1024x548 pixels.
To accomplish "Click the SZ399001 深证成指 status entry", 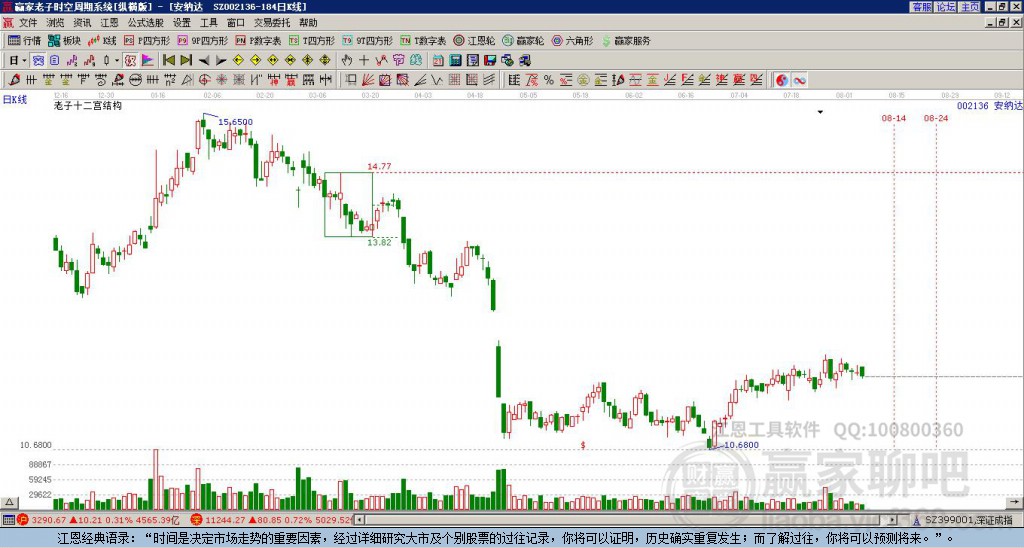I will tap(969, 520).
